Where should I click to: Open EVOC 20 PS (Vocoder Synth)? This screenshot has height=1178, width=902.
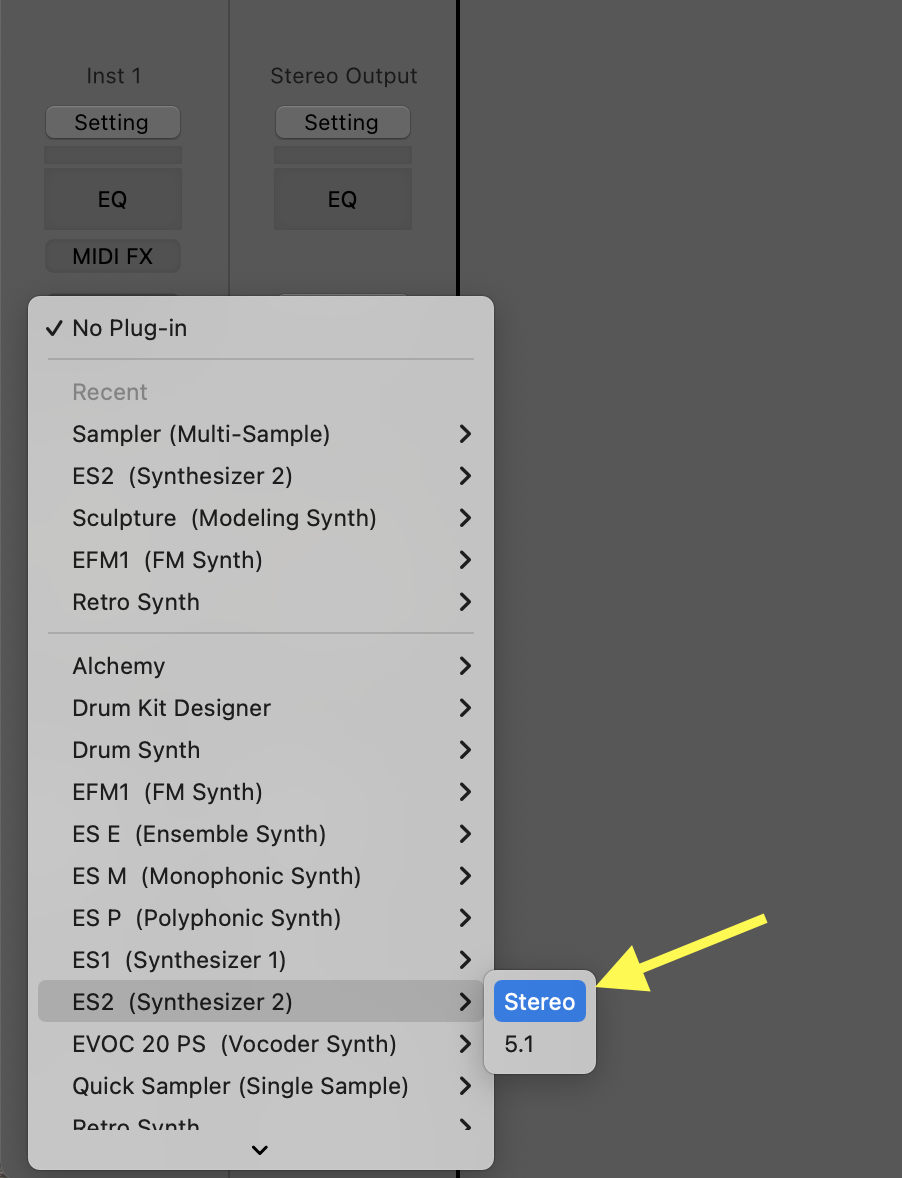tap(234, 1044)
